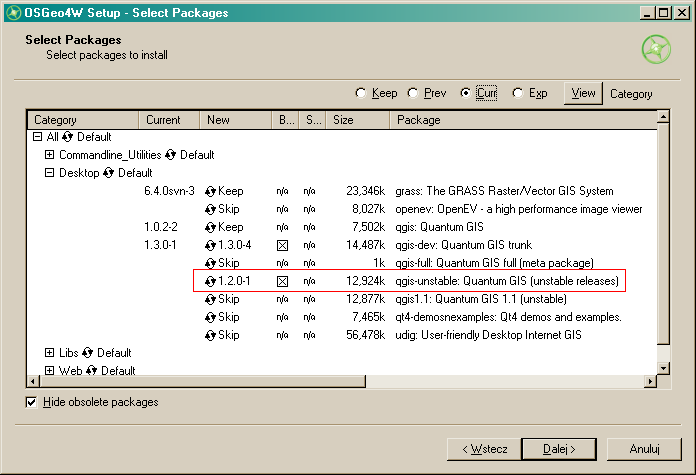Click the Category column header
The width and height of the screenshot is (696, 475).
click(x=83, y=120)
